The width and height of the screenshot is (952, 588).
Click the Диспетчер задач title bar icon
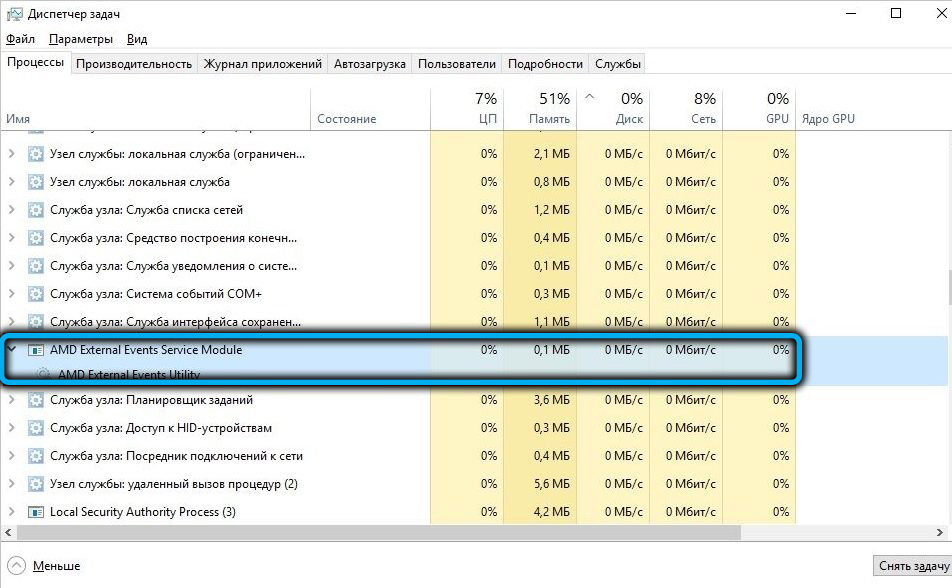tap(14, 13)
